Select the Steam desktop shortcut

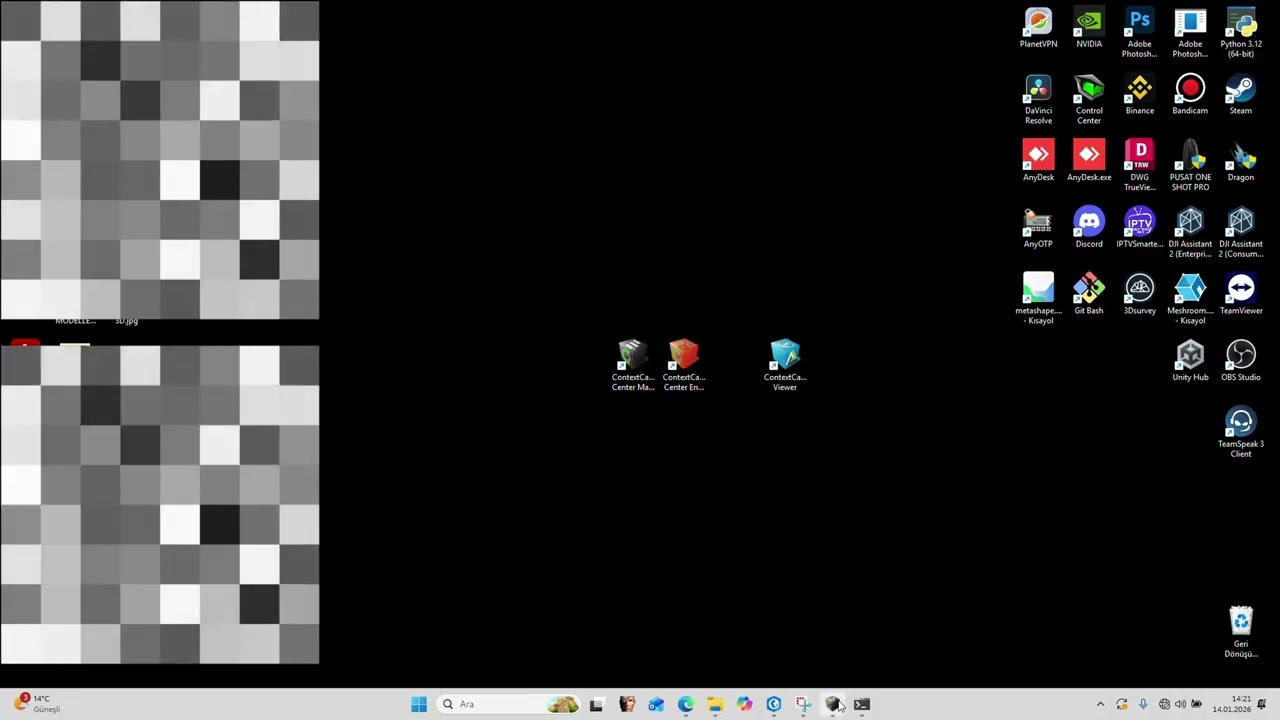1241,95
